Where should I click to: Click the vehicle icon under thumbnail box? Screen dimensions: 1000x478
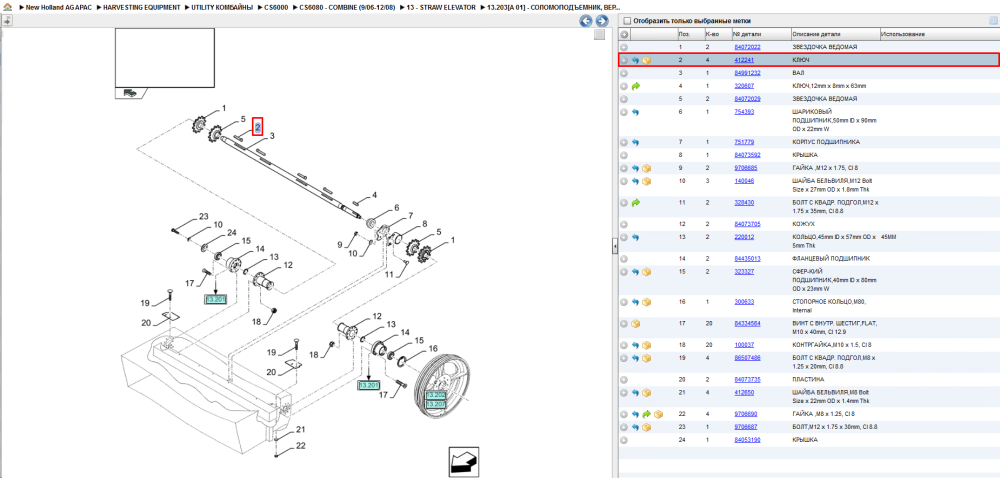129,92
